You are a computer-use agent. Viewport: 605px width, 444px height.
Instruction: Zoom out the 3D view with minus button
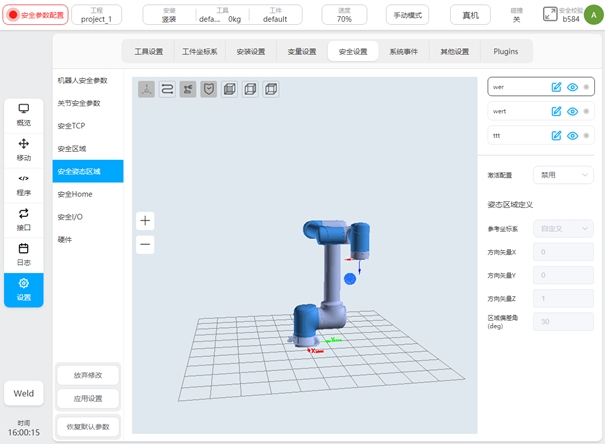click(146, 243)
